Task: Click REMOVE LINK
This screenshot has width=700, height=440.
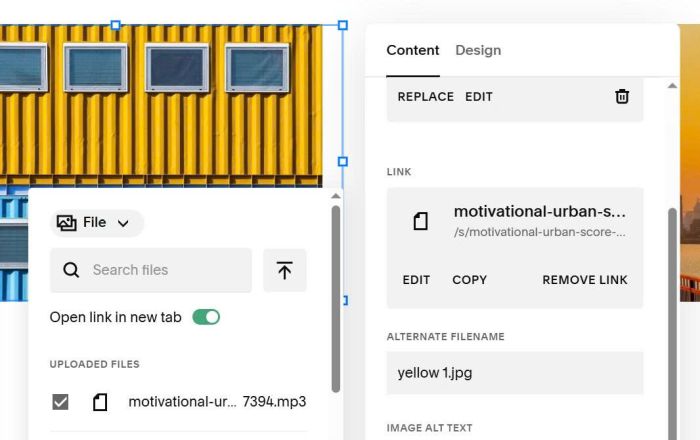Action: [x=585, y=280]
